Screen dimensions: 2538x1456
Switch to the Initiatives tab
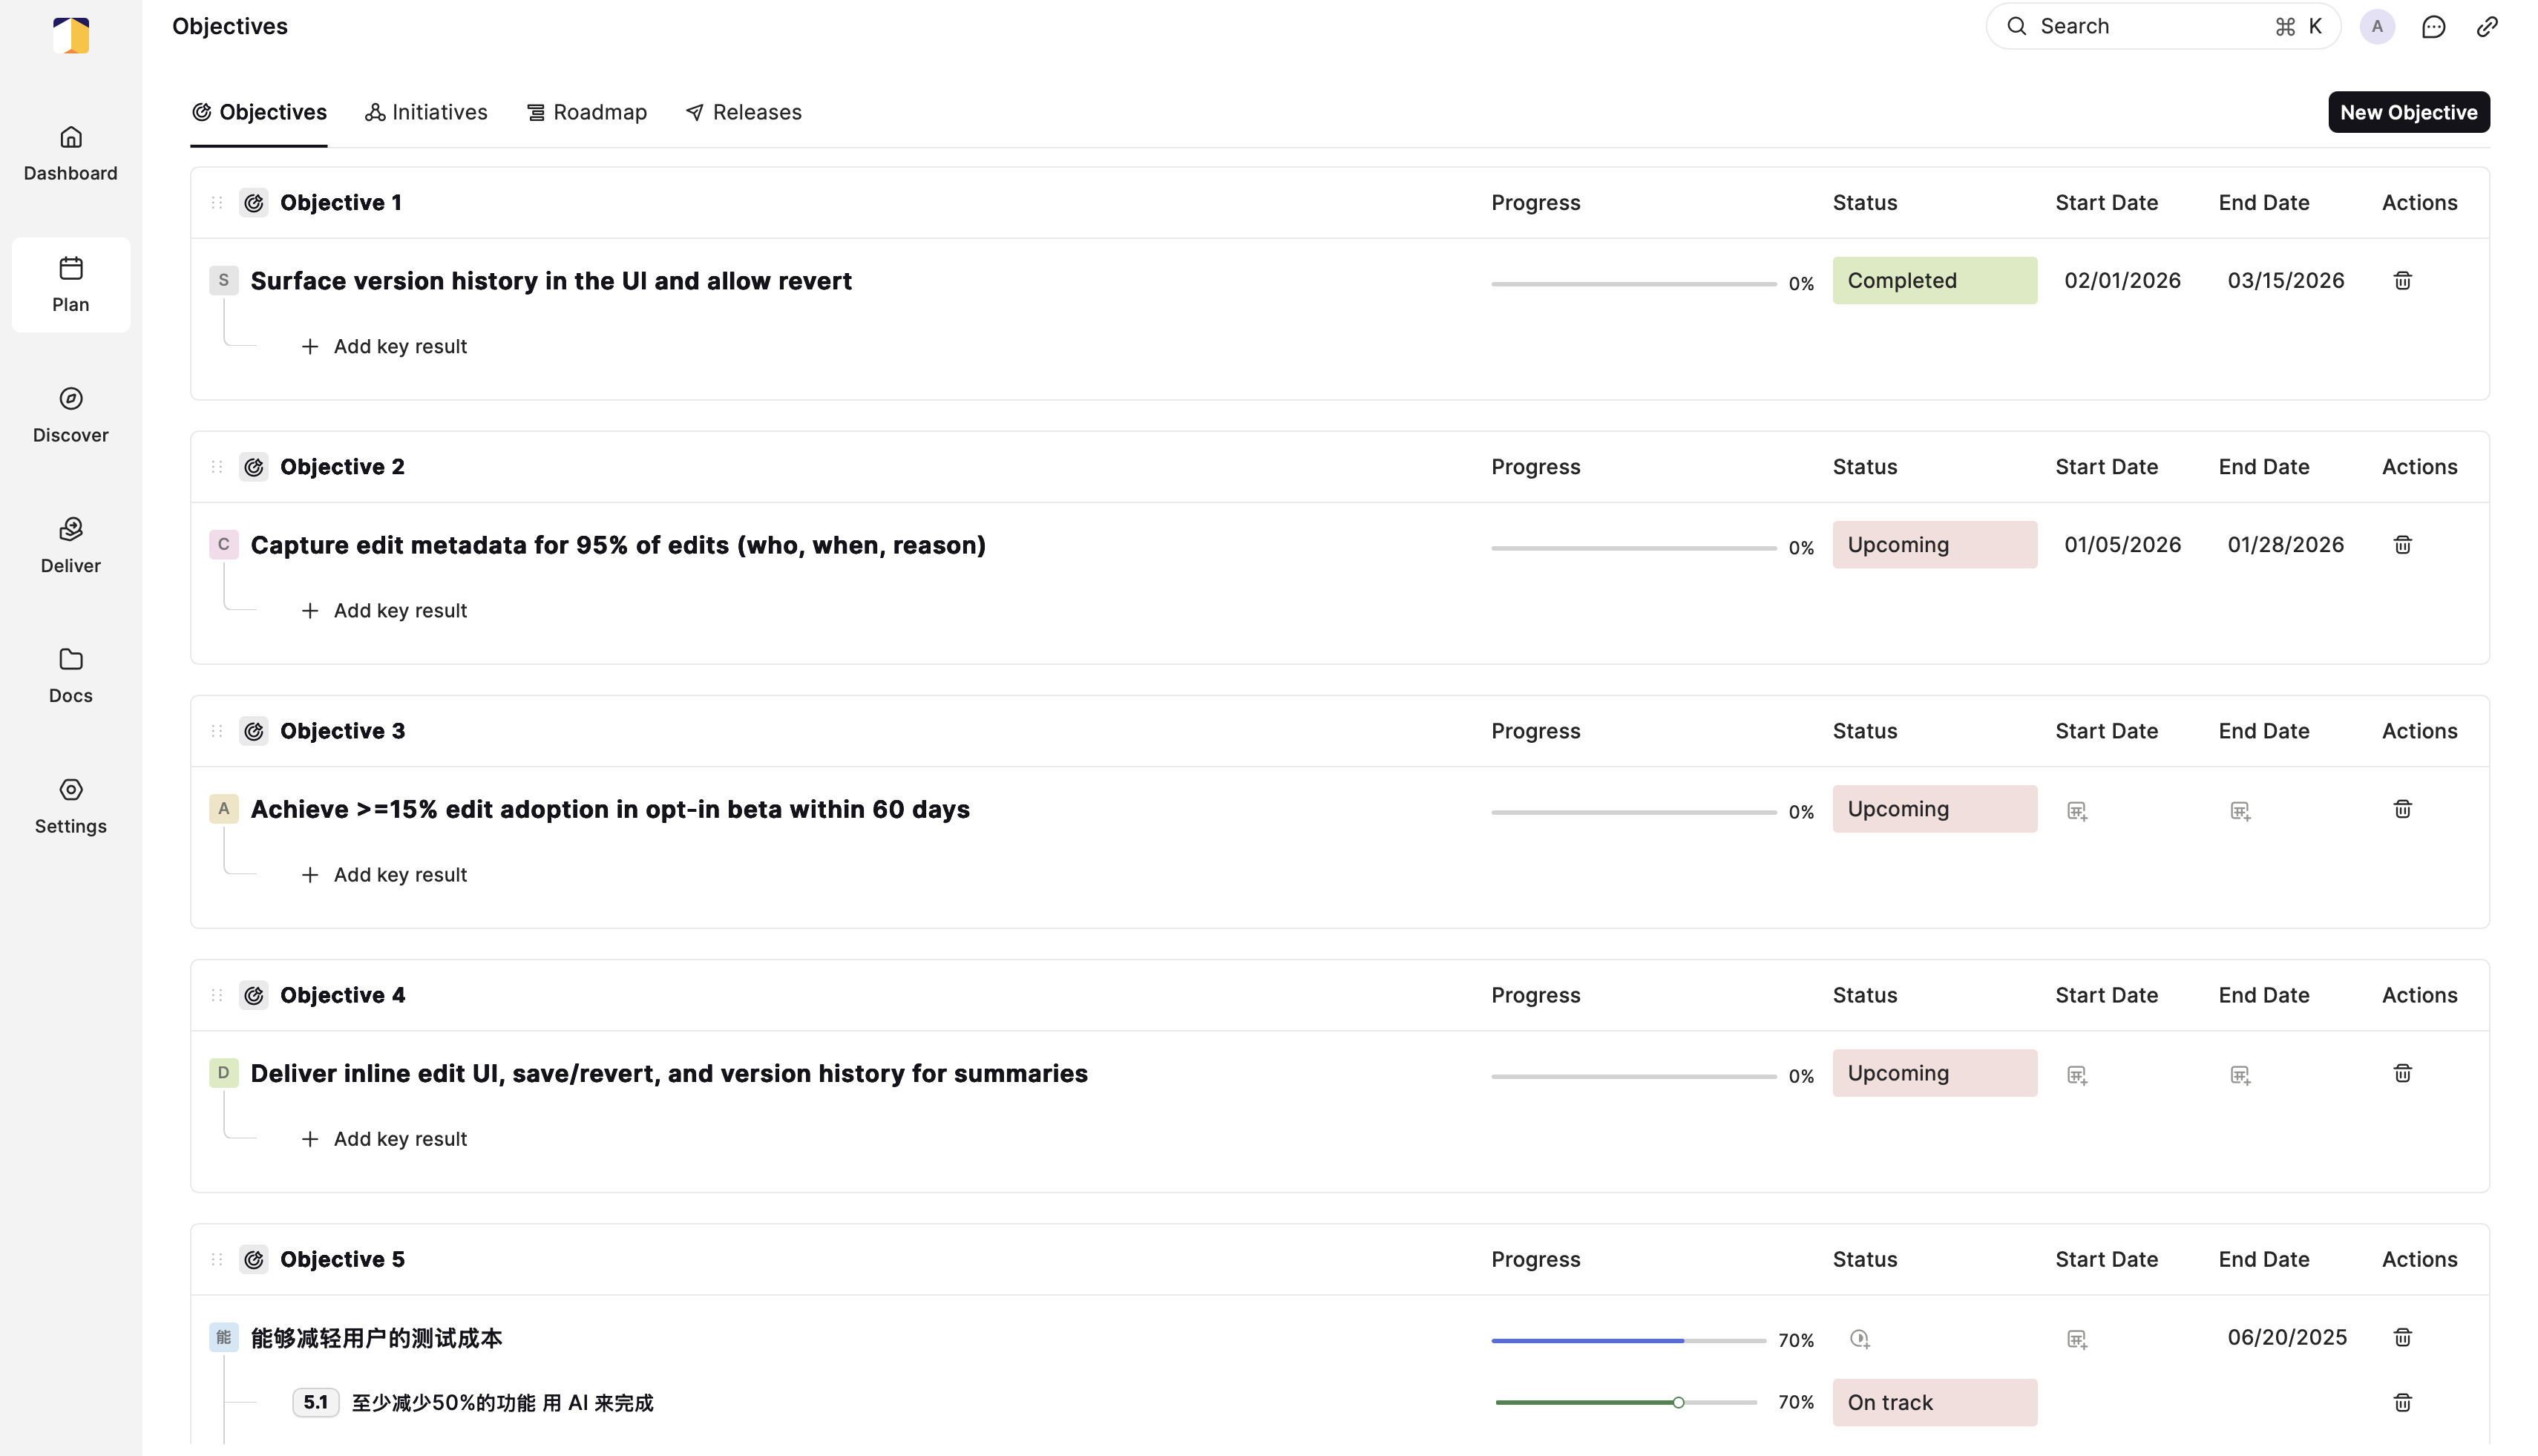point(426,112)
